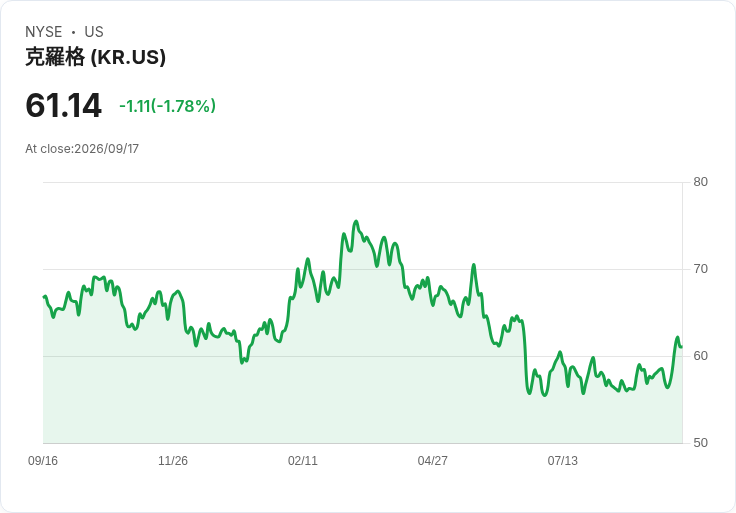Click the spike peak between 04/27 and 07/13

point(474,265)
